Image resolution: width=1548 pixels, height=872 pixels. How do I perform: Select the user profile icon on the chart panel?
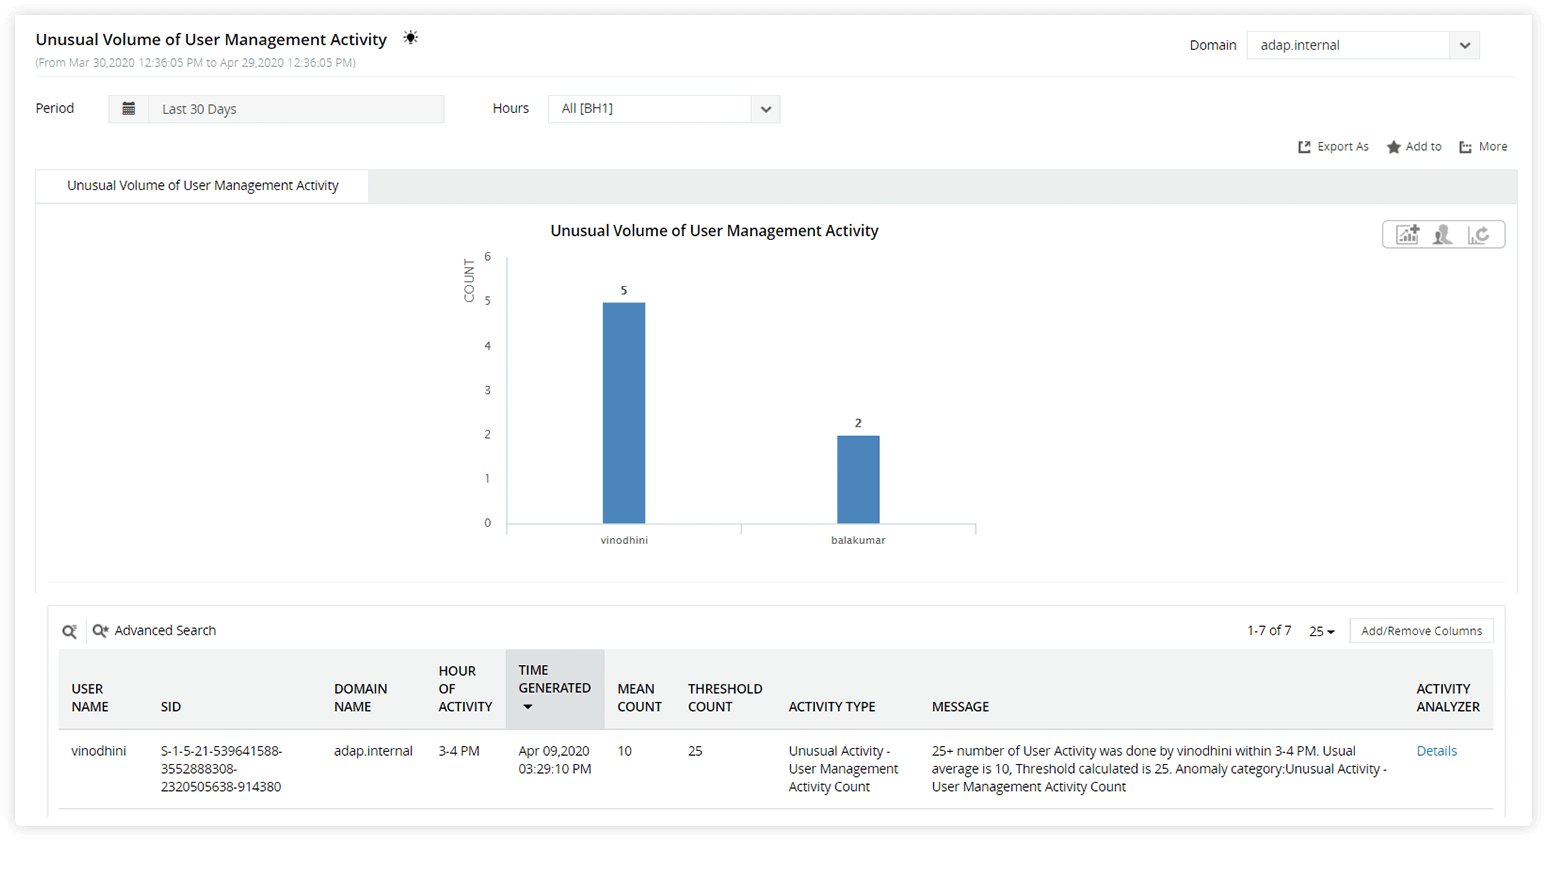(x=1443, y=234)
